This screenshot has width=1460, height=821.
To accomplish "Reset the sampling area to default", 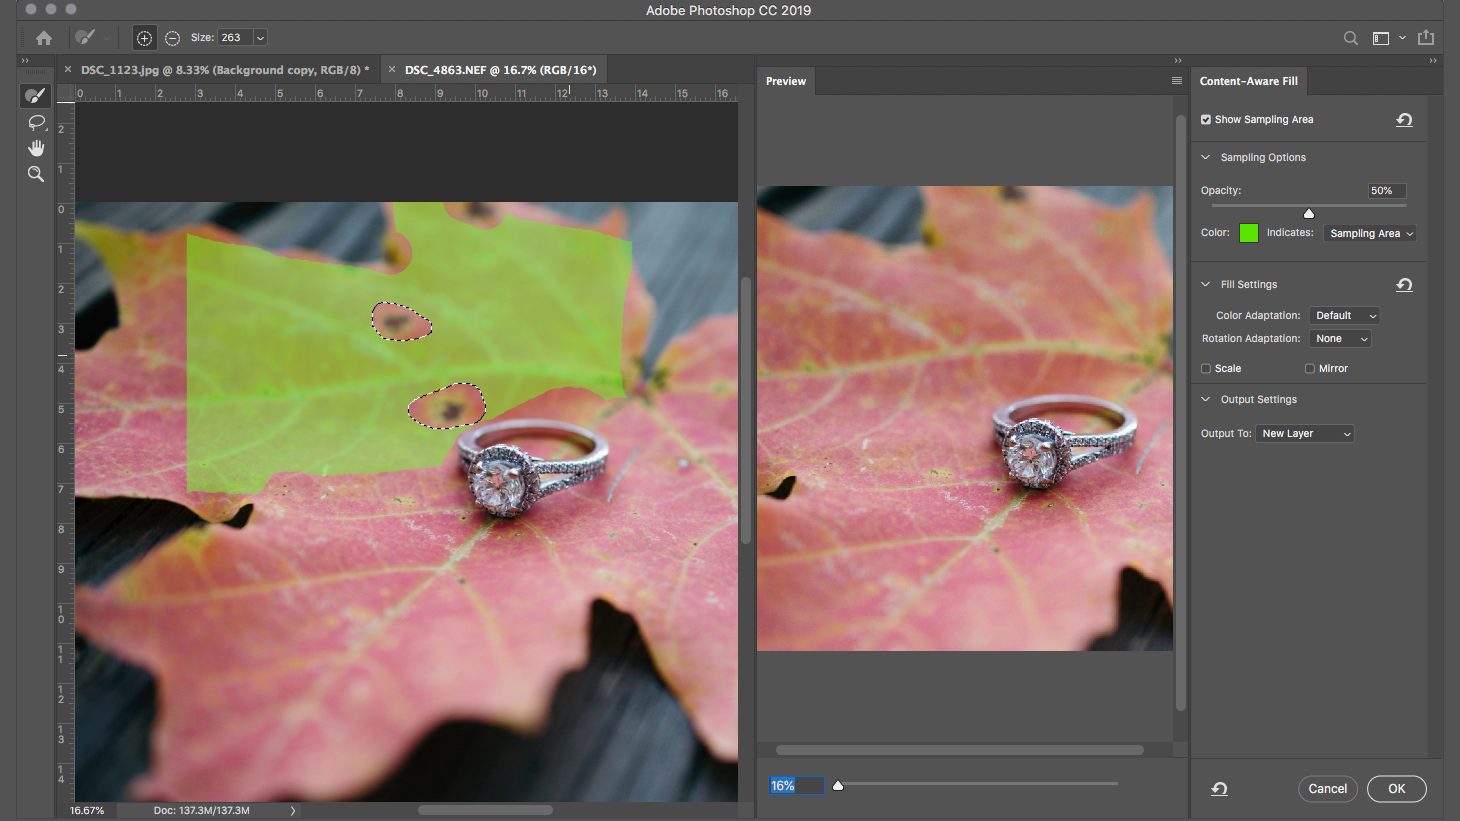I will click(x=1404, y=120).
